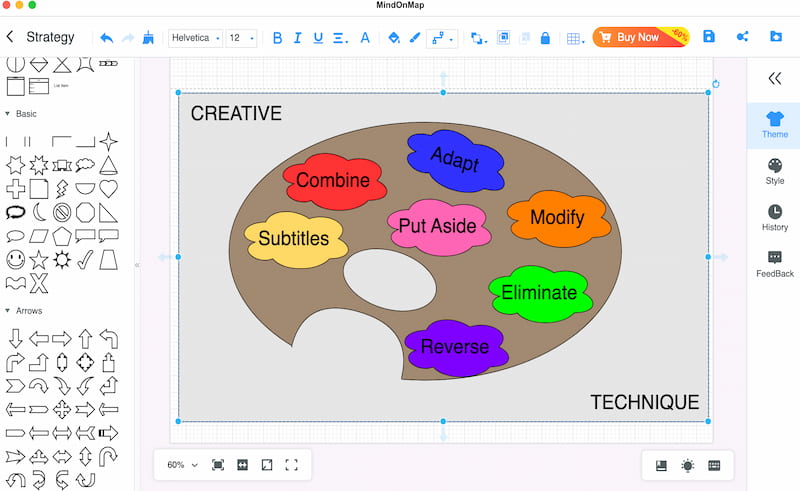Open the table insert dropdown
The image size is (800, 491).
[x=576, y=39]
